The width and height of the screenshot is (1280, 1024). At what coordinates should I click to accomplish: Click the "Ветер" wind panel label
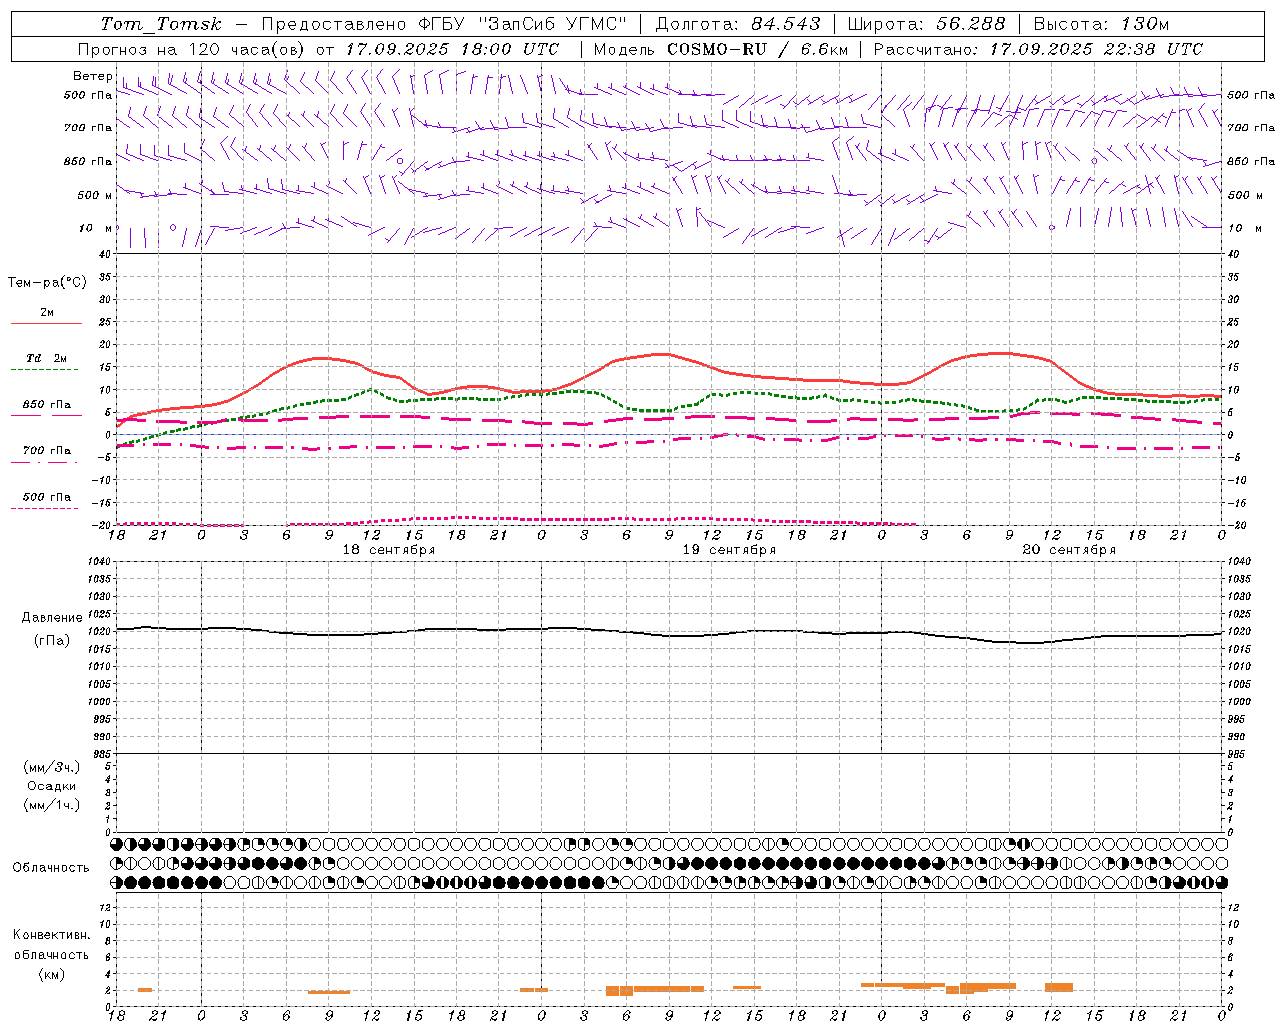coord(92,76)
